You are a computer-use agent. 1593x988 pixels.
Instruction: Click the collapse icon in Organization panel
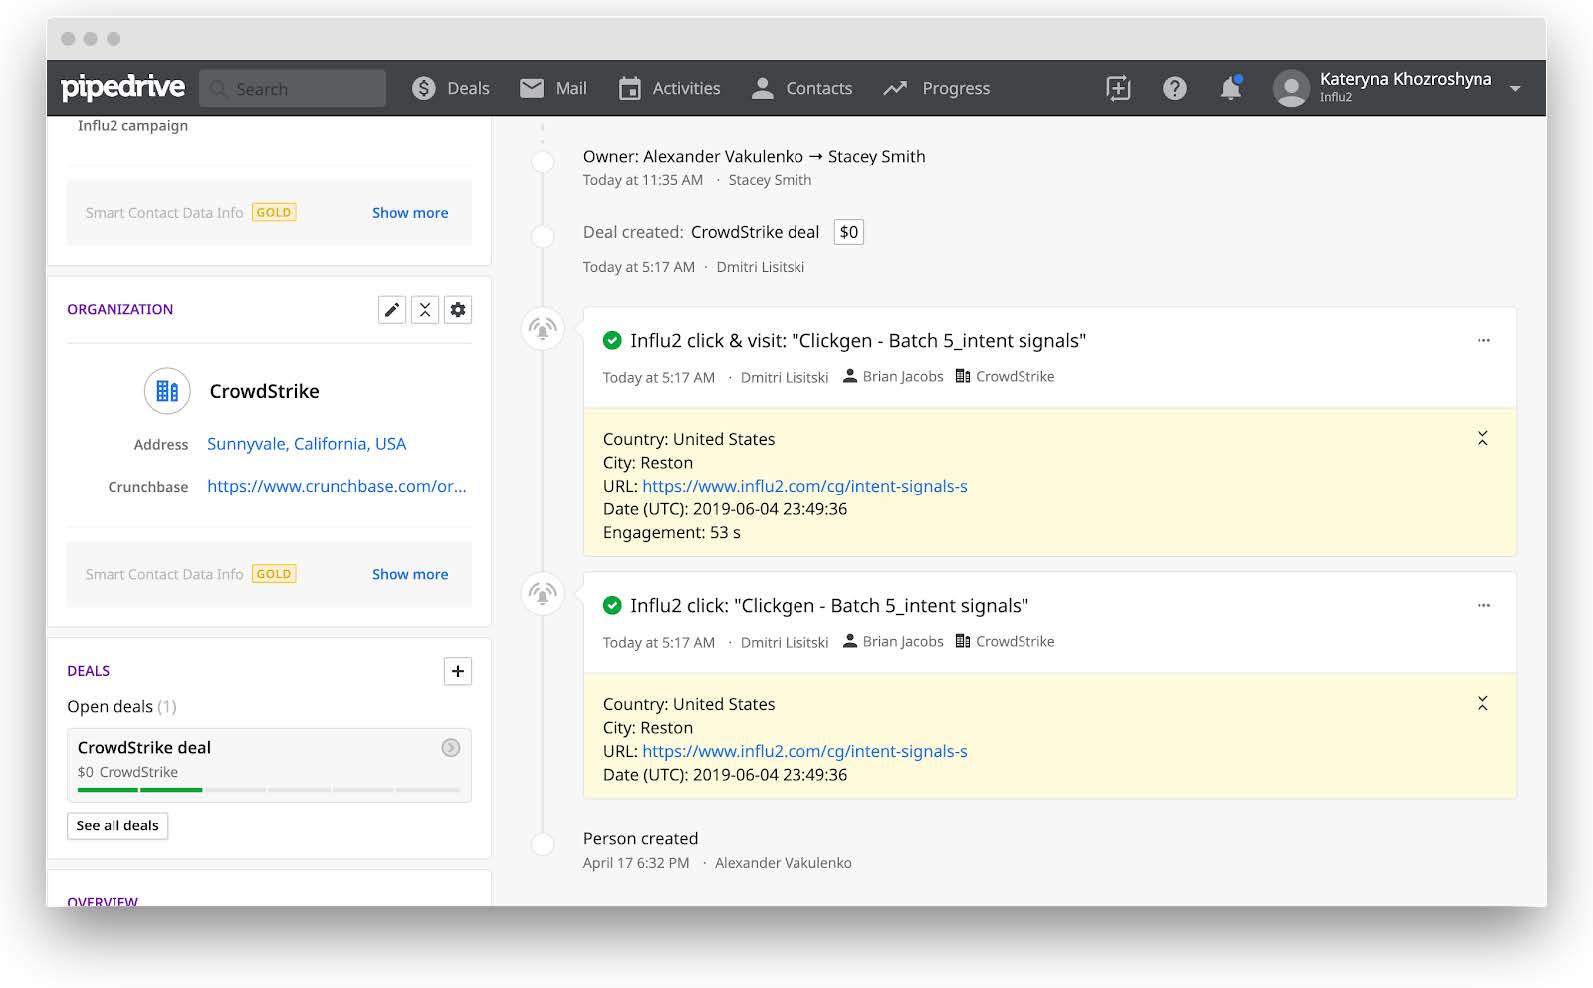pyautogui.click(x=425, y=310)
